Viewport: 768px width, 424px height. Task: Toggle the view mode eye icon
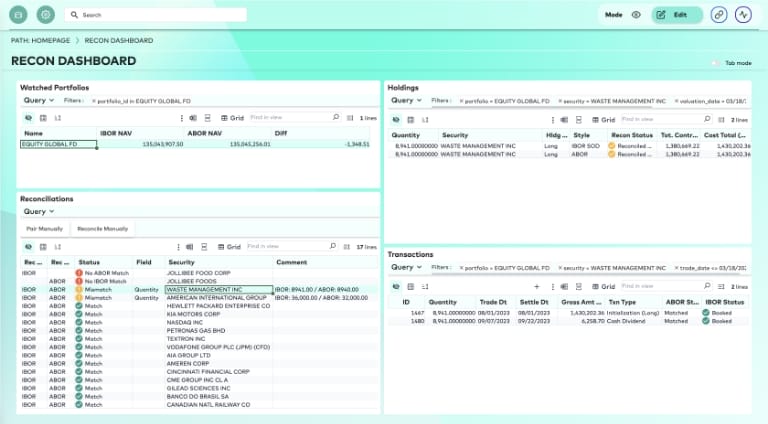point(636,15)
